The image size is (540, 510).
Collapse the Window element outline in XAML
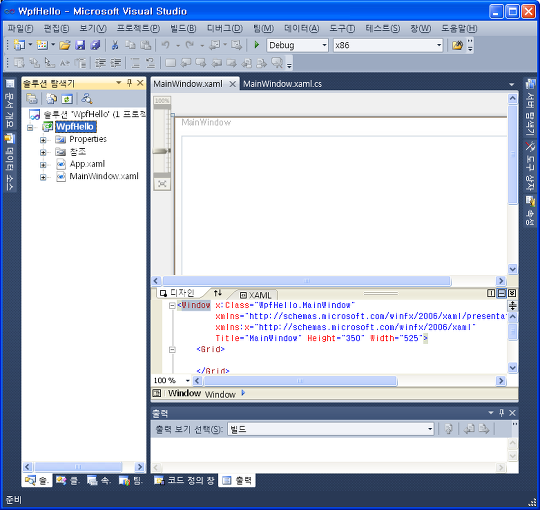tap(172, 305)
